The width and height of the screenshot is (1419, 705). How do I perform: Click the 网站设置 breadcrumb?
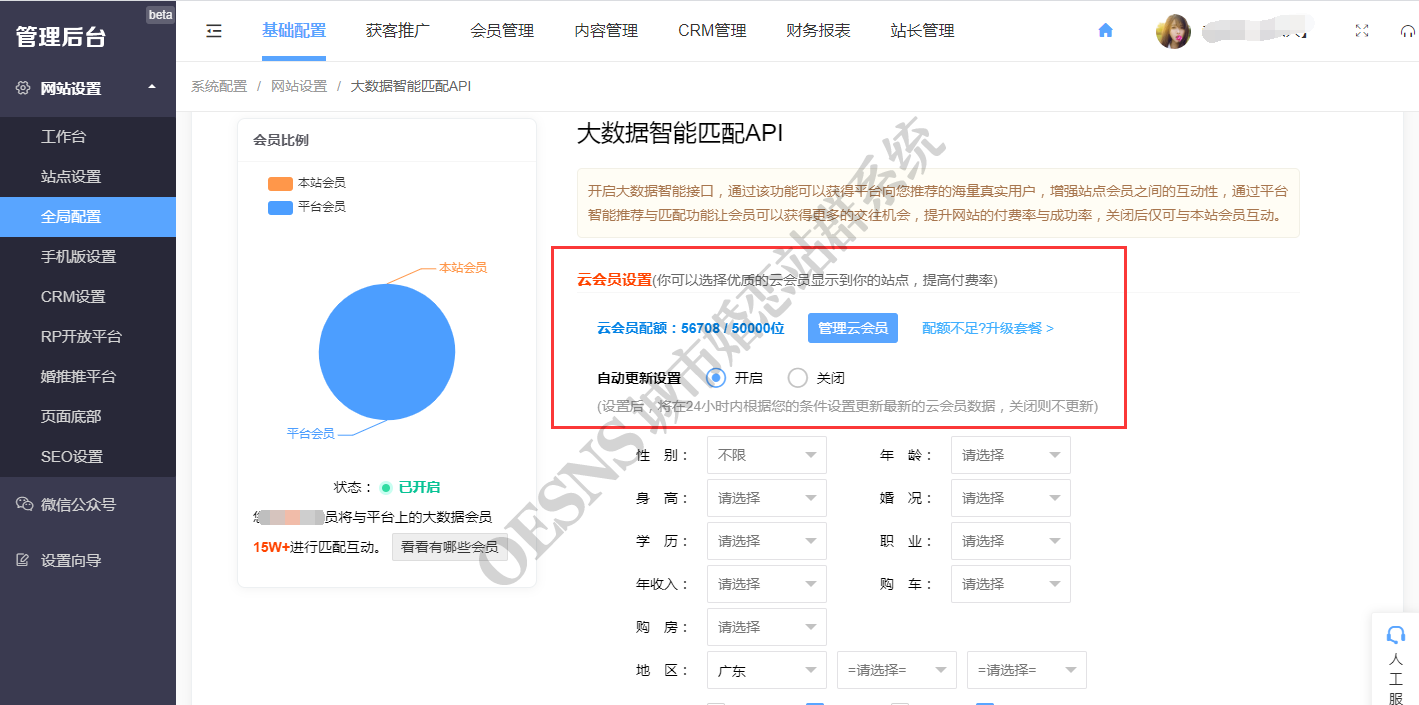click(299, 86)
